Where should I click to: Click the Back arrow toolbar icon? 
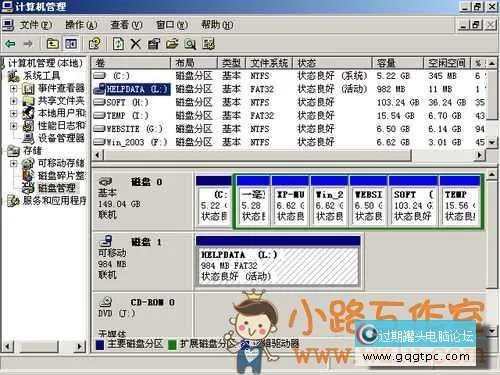click(10, 44)
